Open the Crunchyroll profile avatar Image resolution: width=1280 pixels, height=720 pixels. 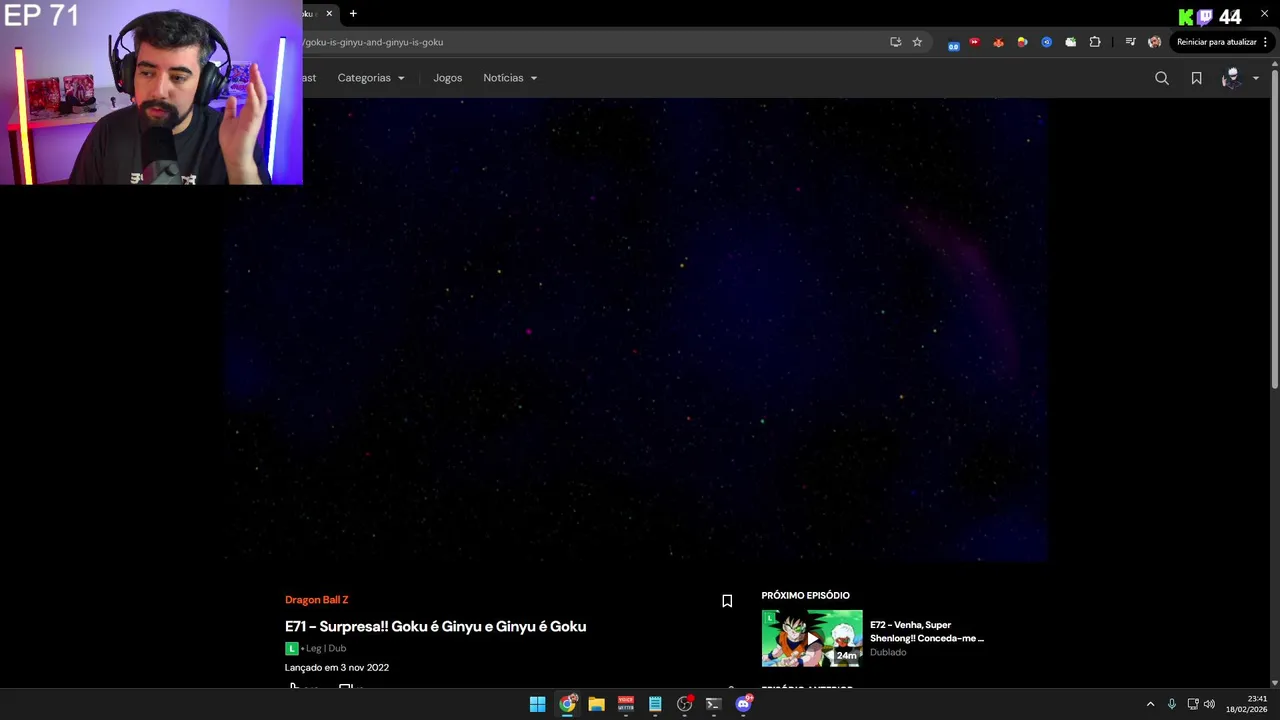point(1231,78)
